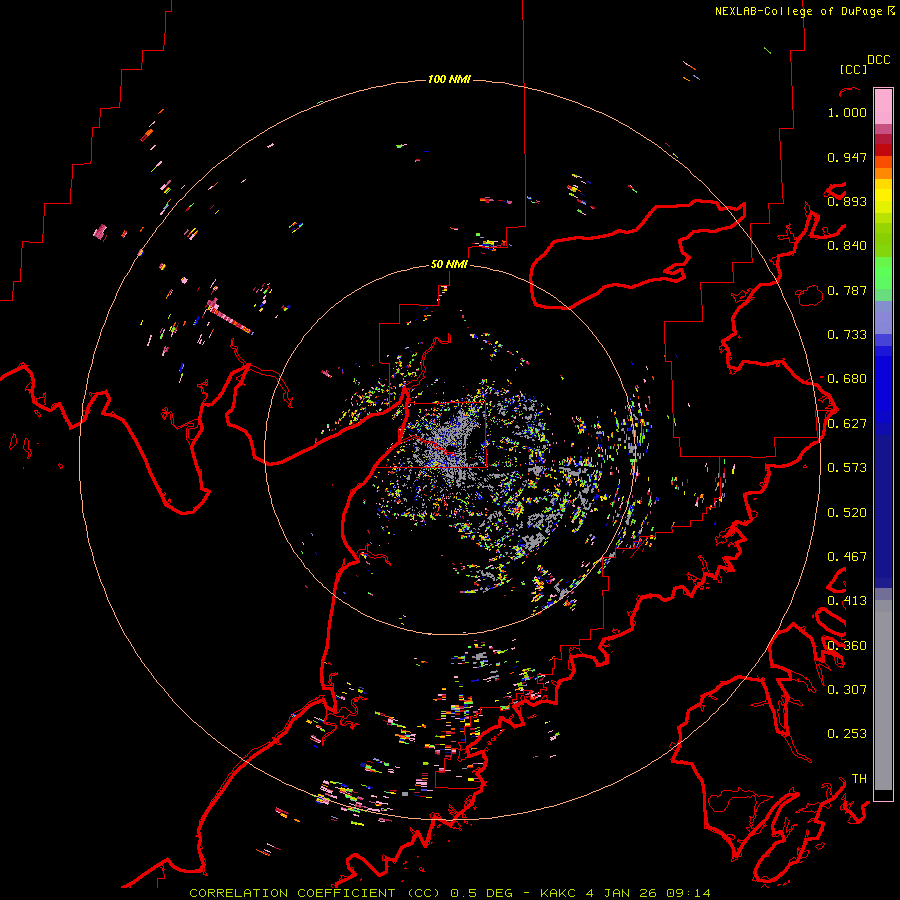Click the 0.787 color scale value
900x900 pixels.
click(x=847, y=290)
